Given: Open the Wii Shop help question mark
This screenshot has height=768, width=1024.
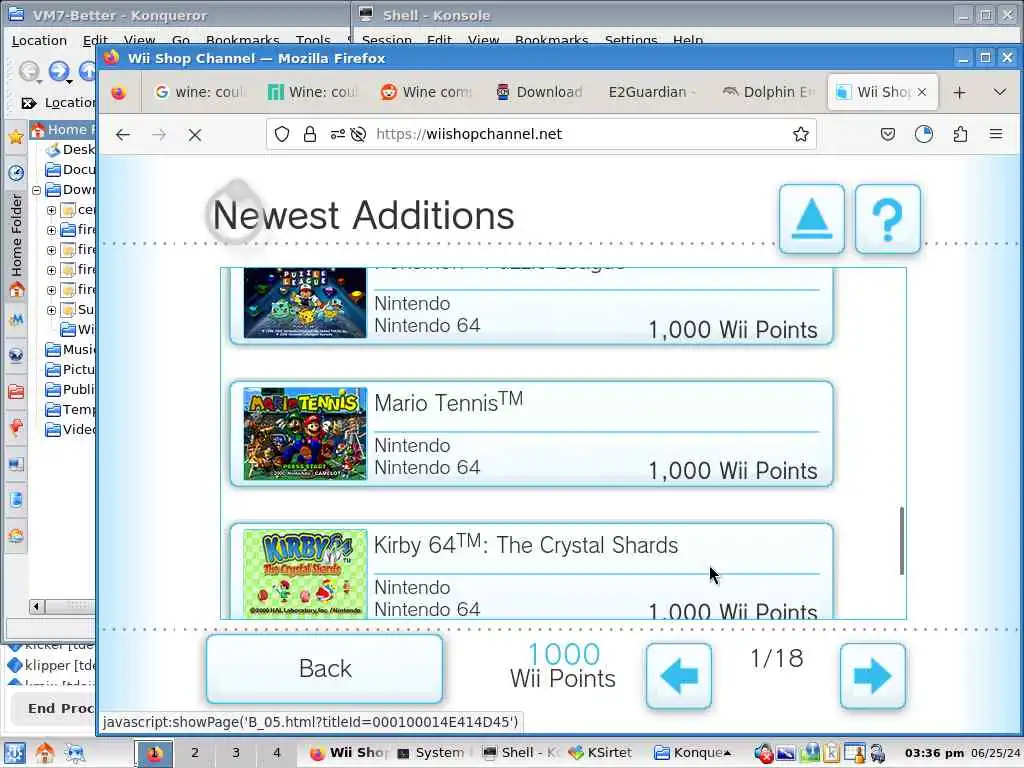Looking at the screenshot, I should (x=888, y=219).
